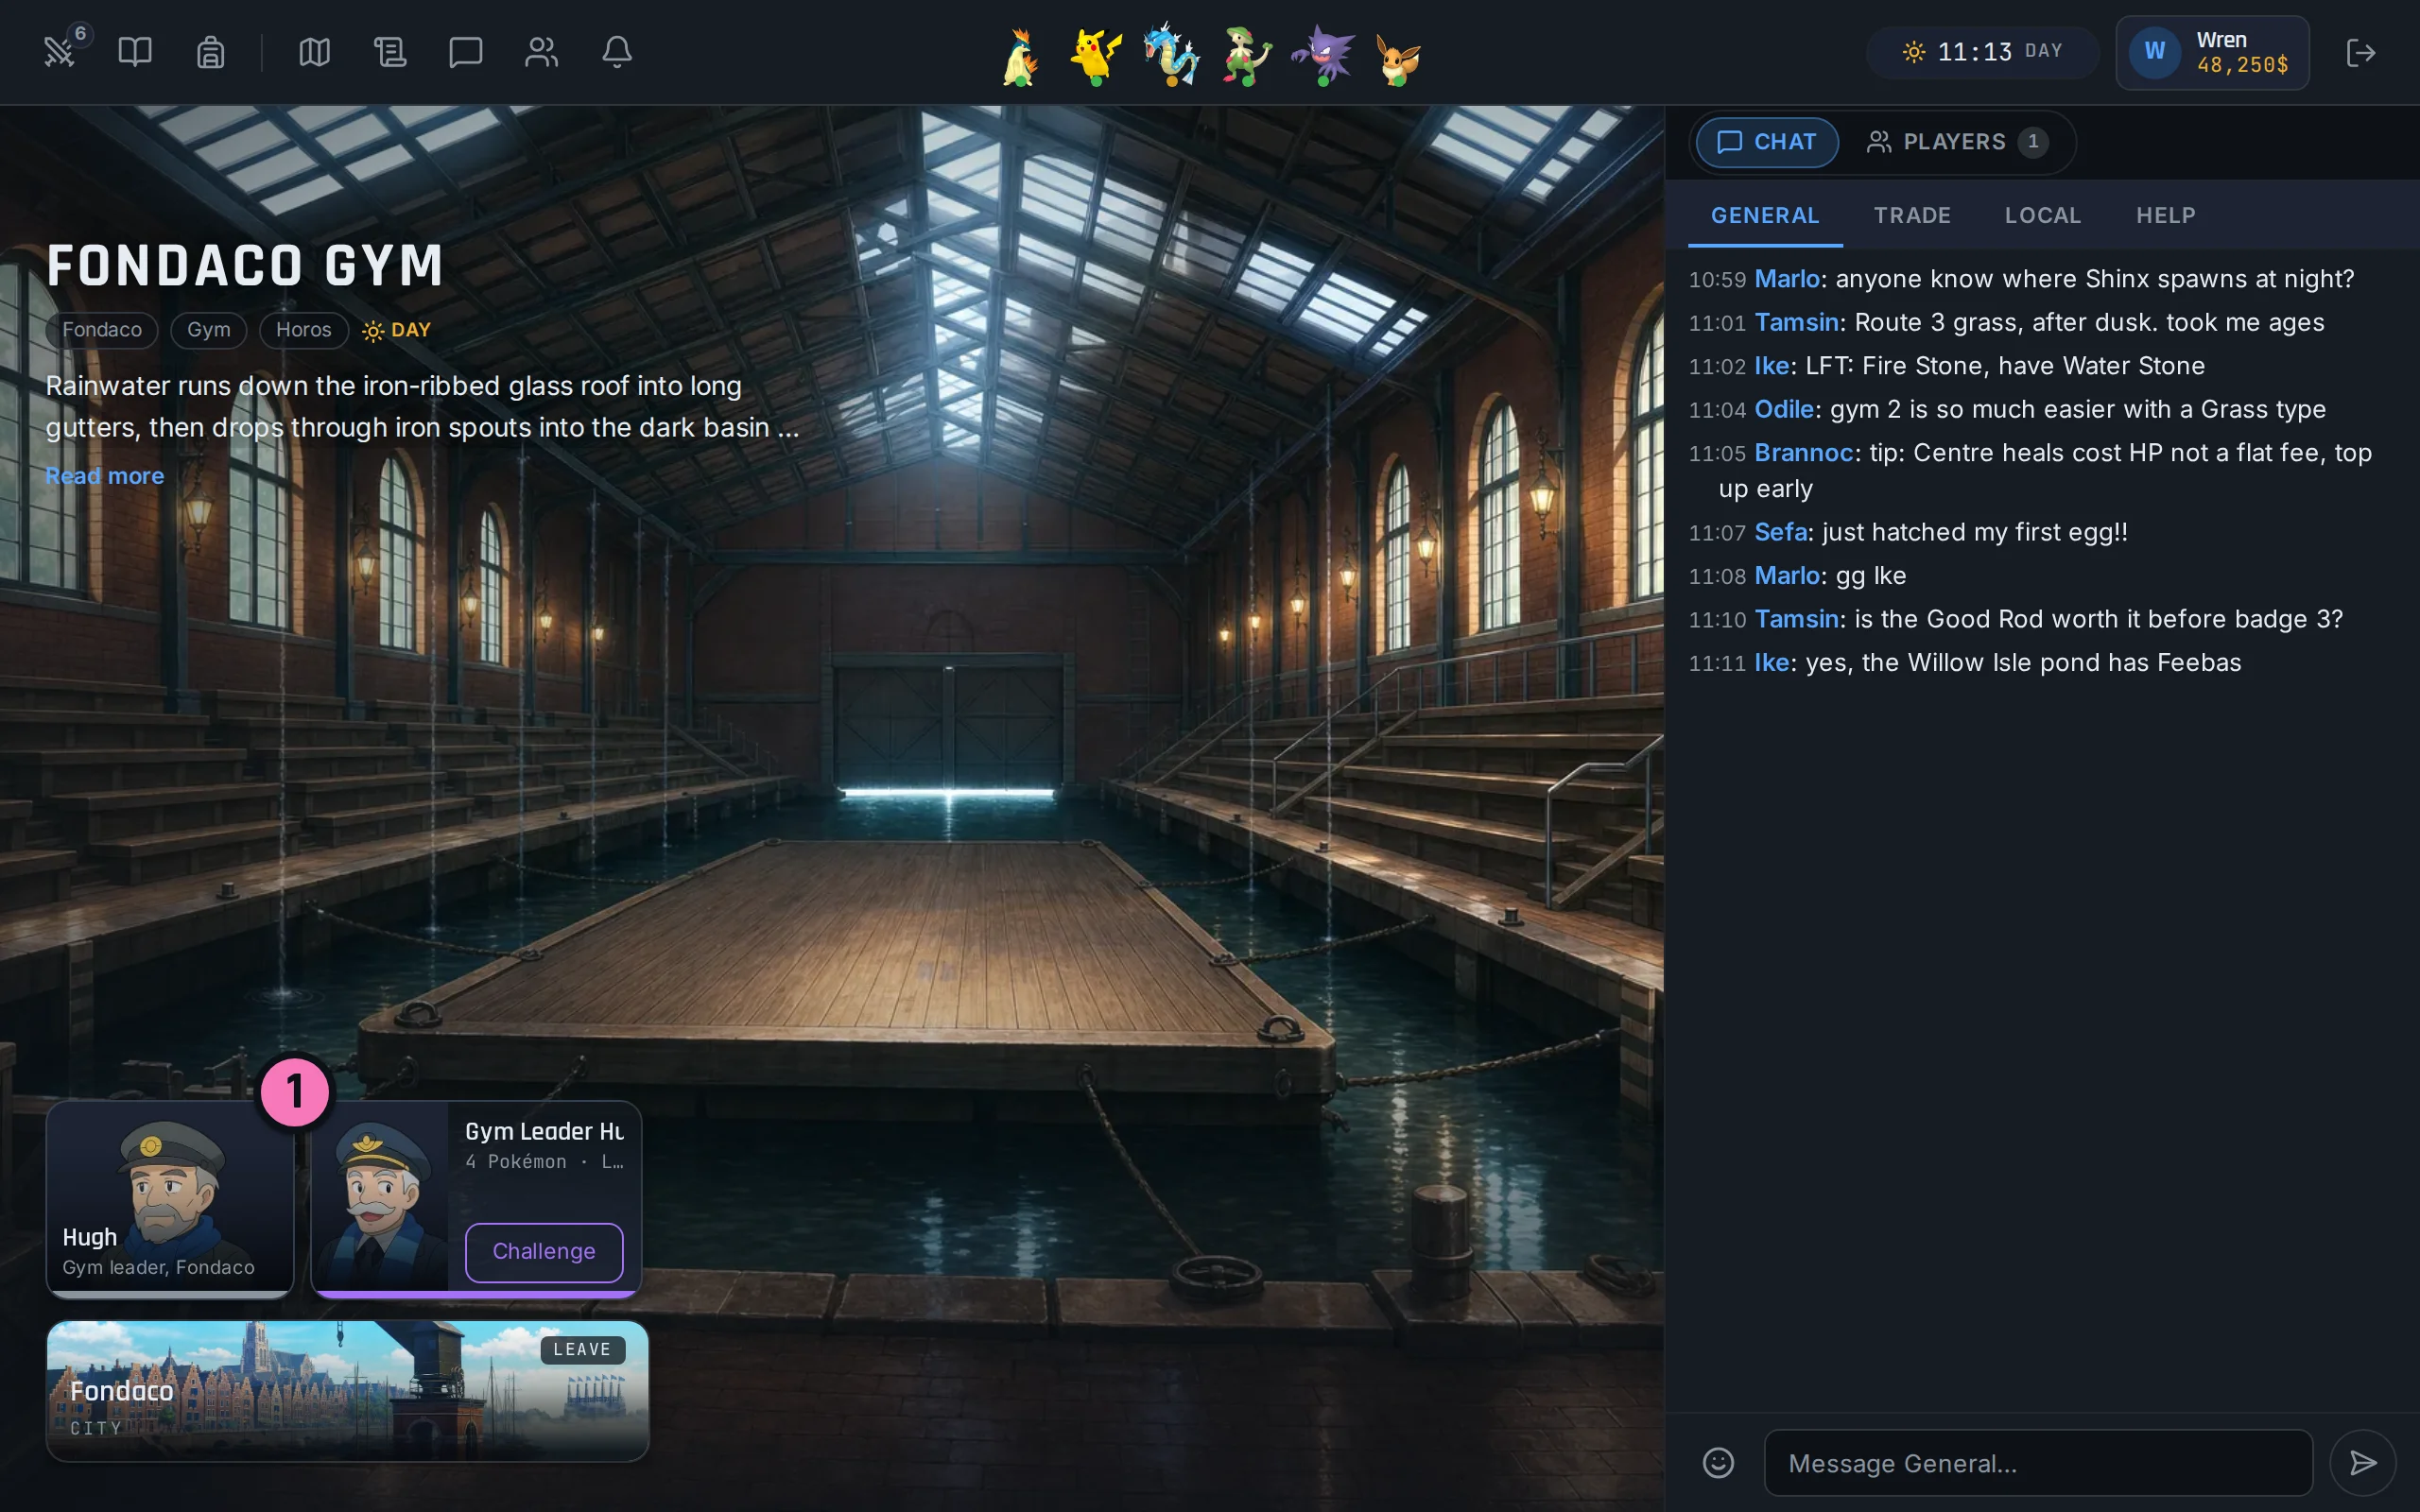Expand the description with Read more
Screen dimensions: 2420x1512
(x=105, y=476)
